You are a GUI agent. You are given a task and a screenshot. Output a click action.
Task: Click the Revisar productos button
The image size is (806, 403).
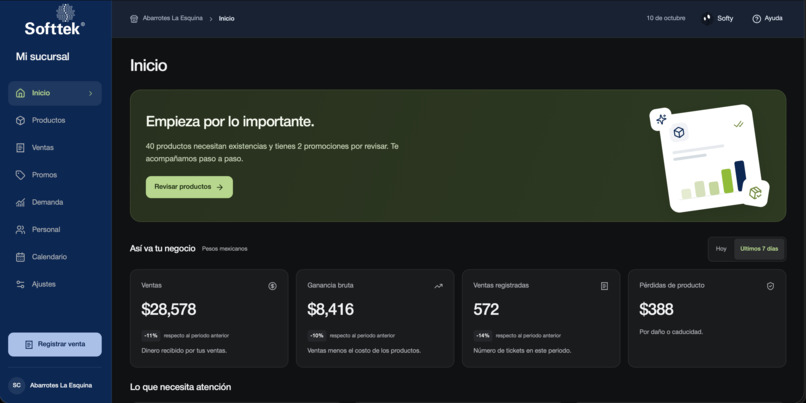click(189, 187)
